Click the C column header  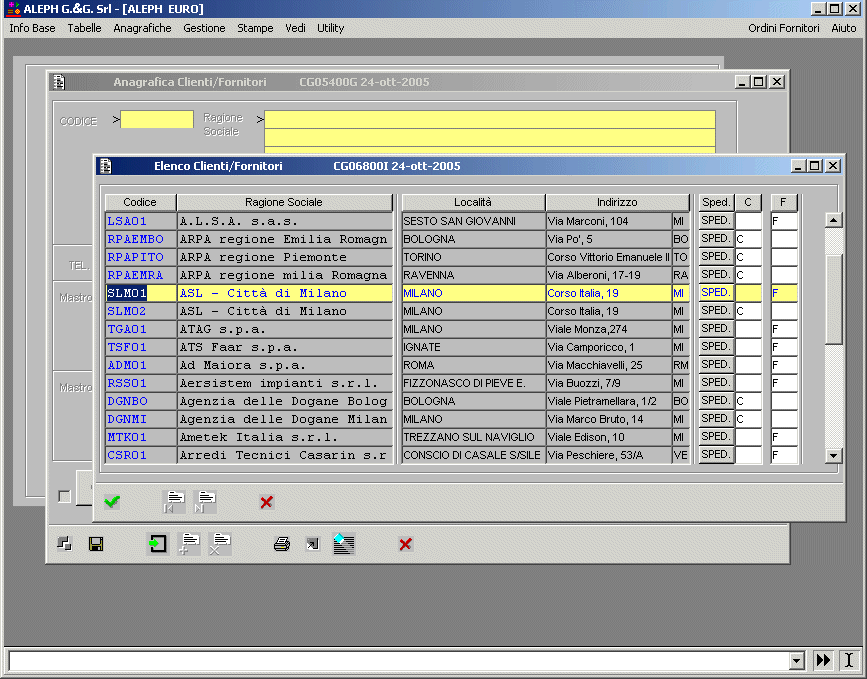(748, 202)
